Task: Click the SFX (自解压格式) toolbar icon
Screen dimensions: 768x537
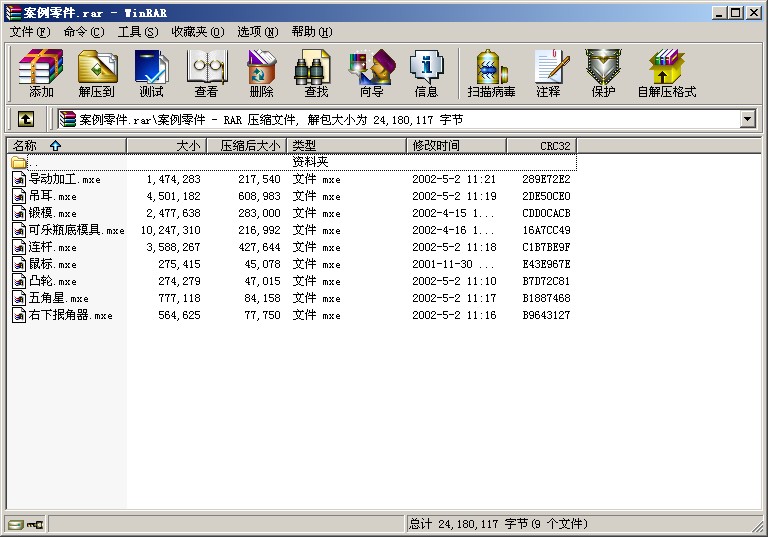Action: [667, 73]
